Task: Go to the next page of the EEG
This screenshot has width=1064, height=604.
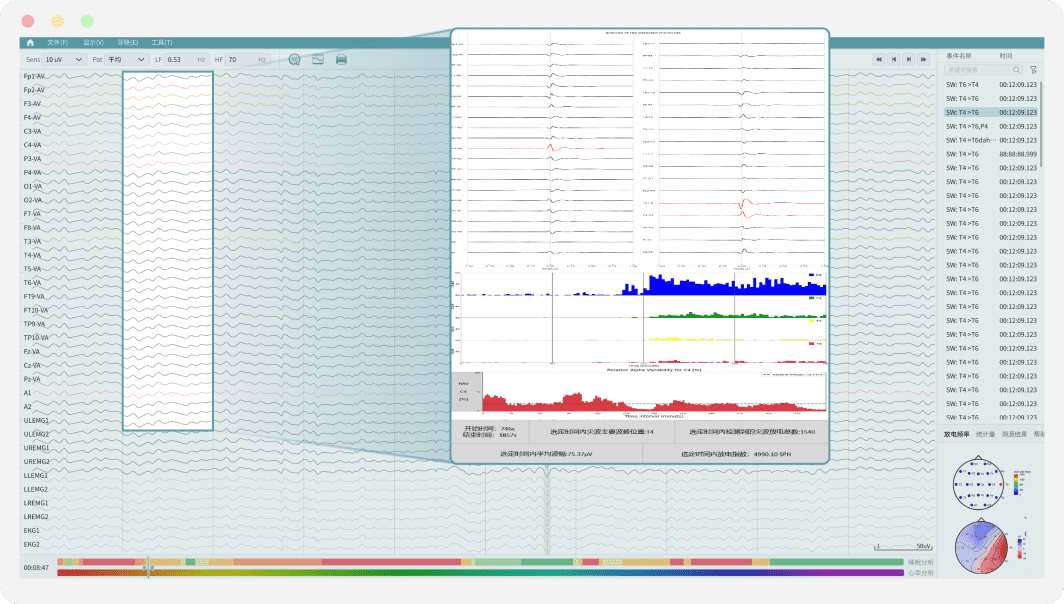Action: click(x=909, y=60)
